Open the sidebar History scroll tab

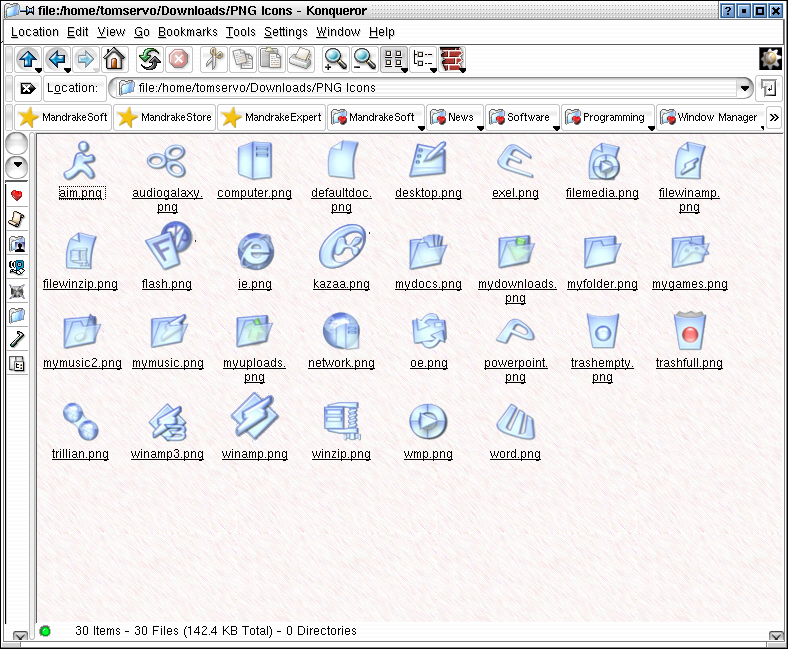pyautogui.click(x=17, y=219)
